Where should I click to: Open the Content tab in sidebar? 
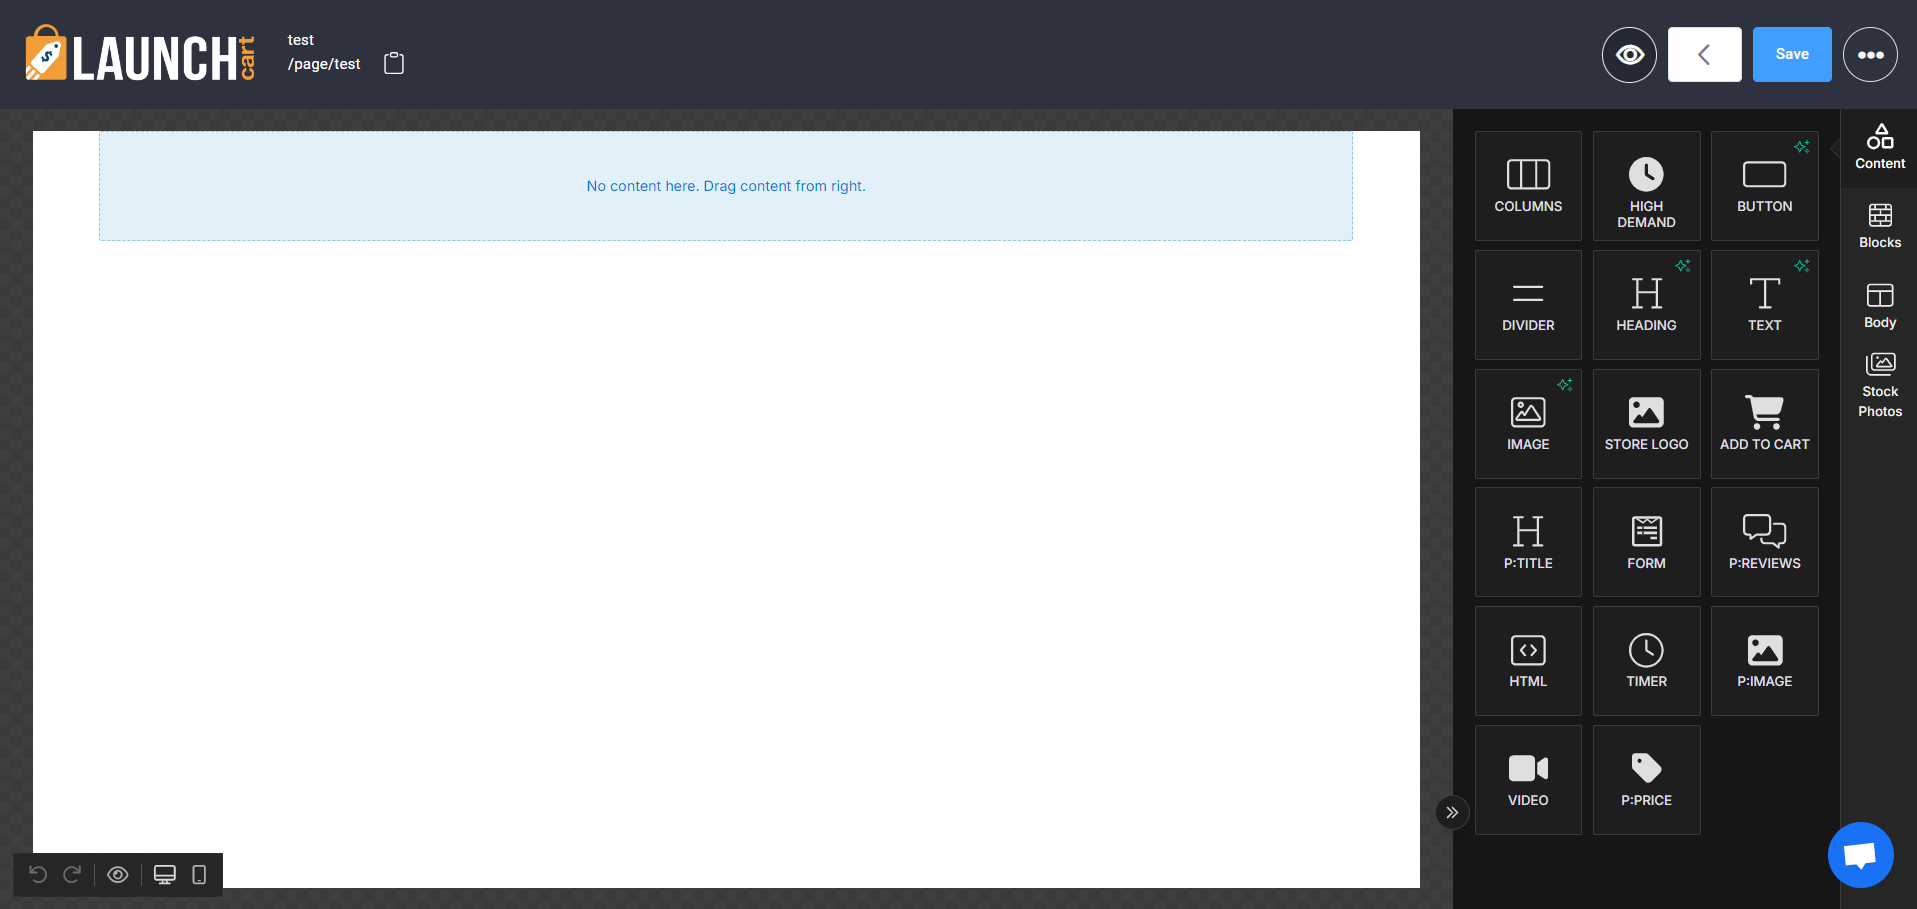click(1880, 148)
